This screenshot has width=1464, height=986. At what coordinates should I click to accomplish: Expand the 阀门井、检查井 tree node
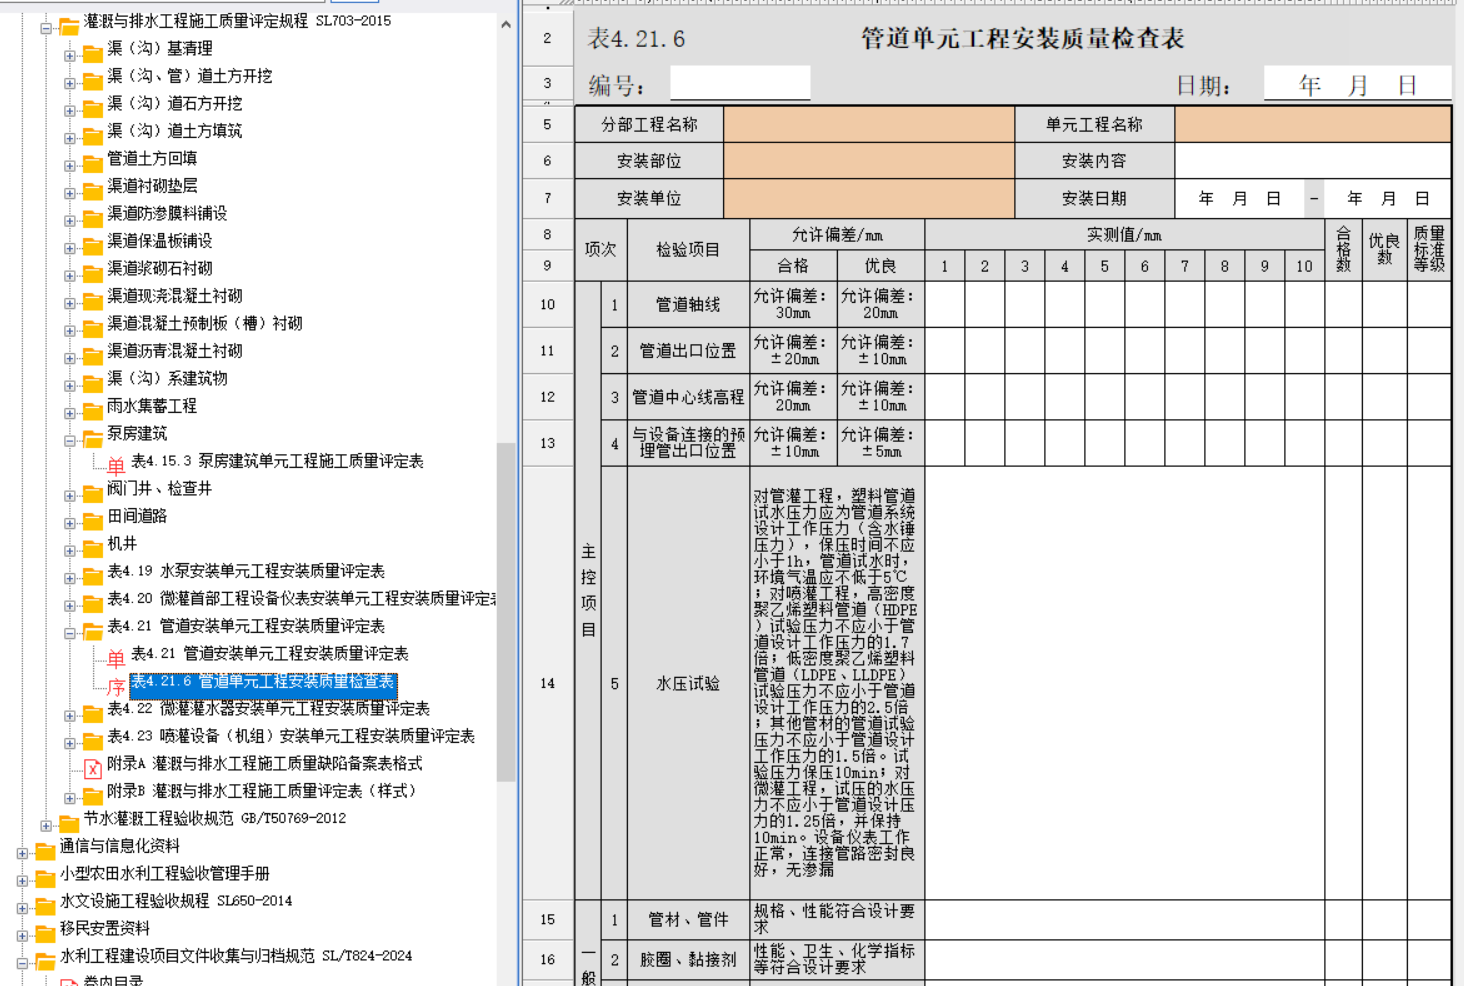click(x=70, y=496)
